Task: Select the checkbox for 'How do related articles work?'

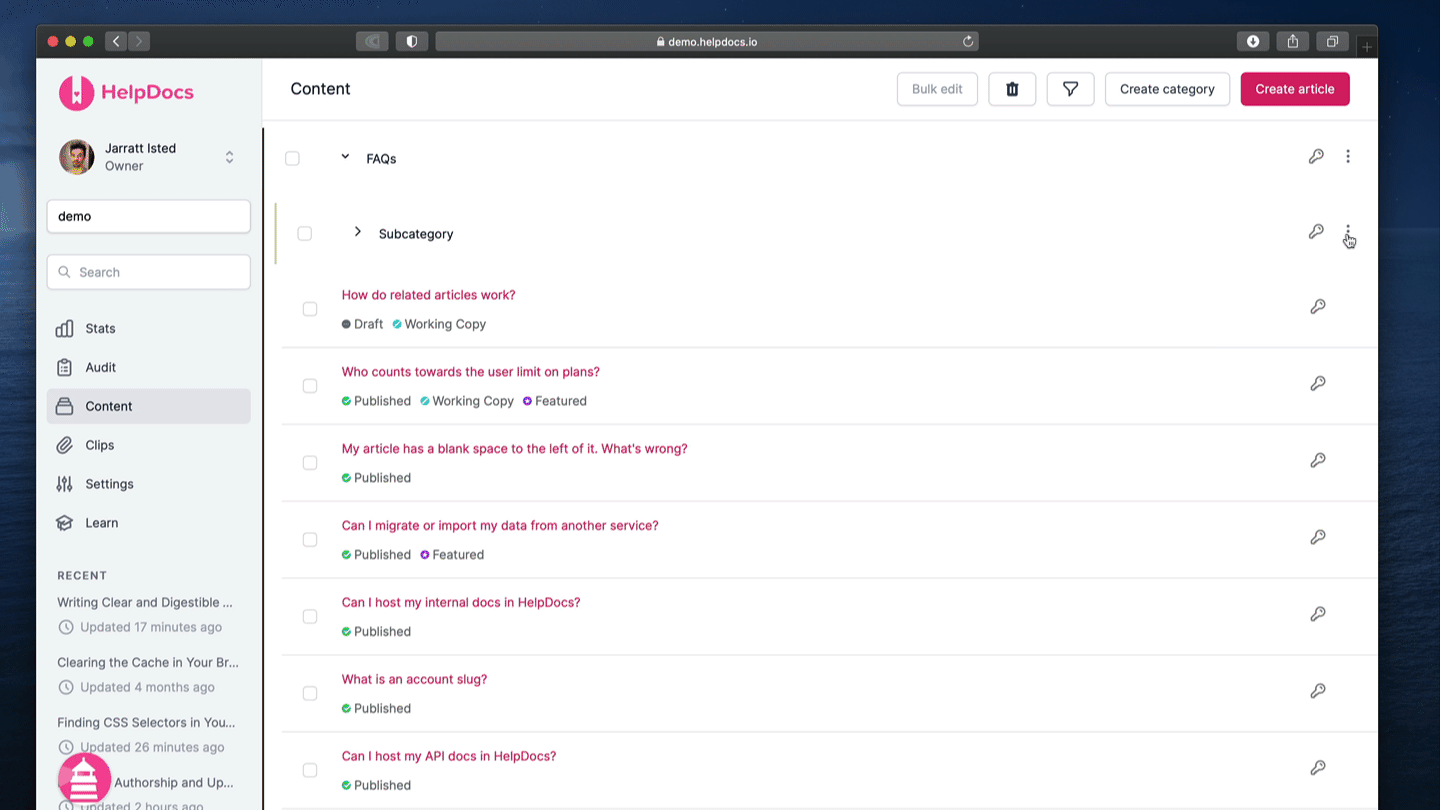Action: click(310, 309)
